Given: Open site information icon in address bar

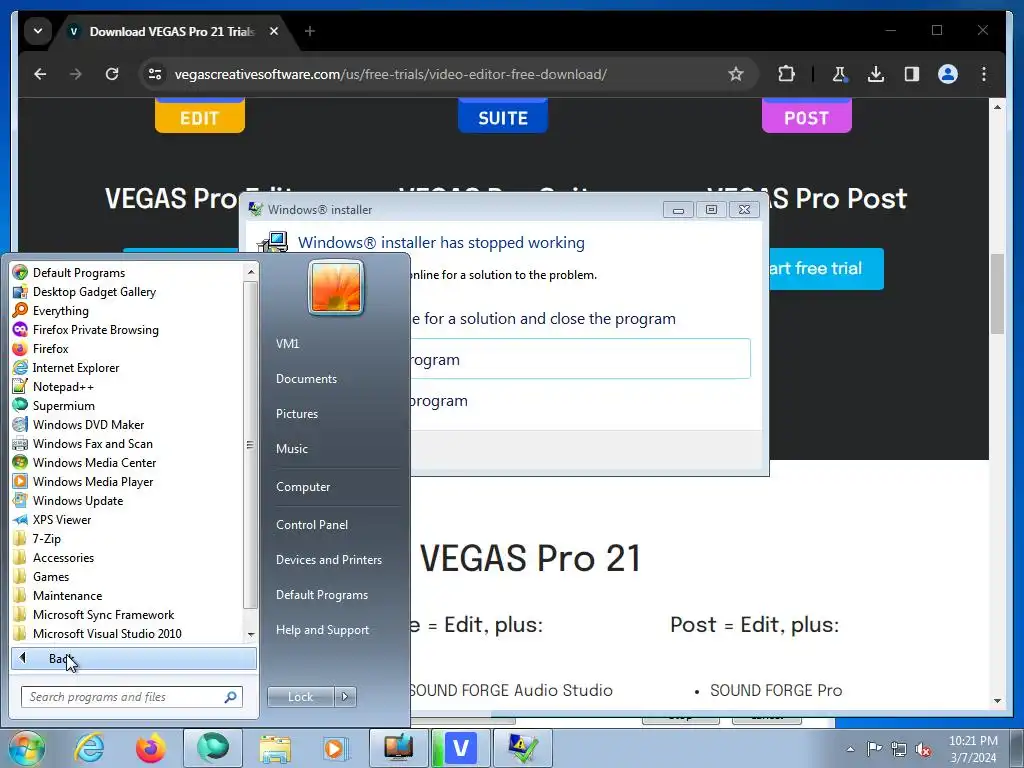Looking at the screenshot, I should tap(155, 74).
